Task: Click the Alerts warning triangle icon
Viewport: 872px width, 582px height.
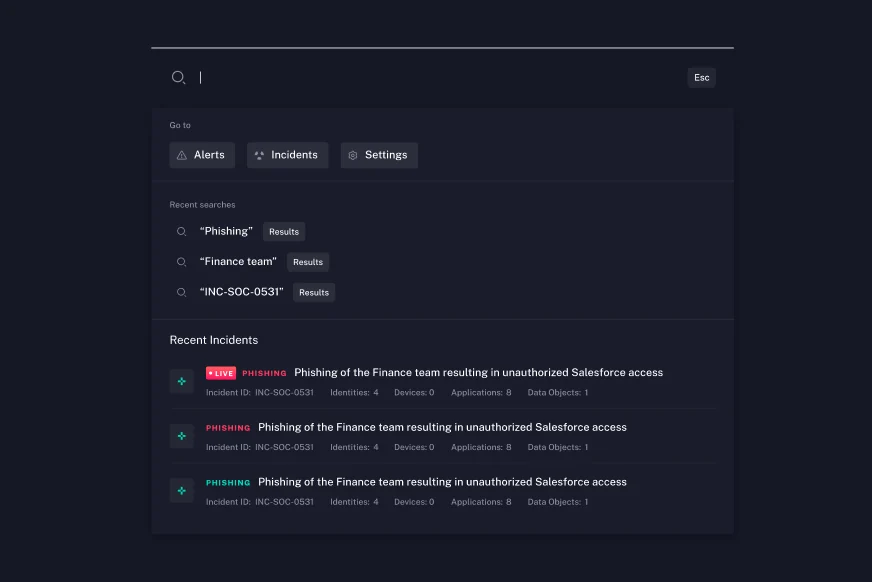Action: (182, 156)
